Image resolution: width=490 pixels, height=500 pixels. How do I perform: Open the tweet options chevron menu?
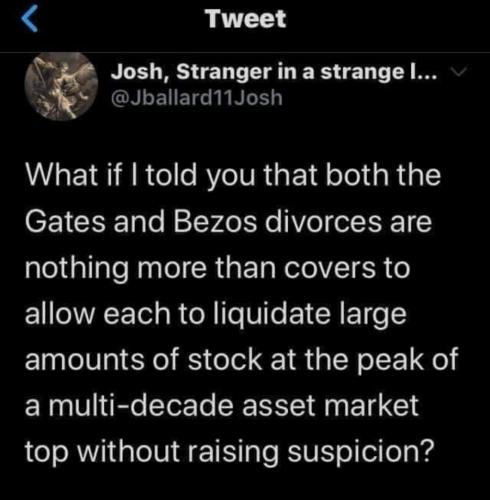(x=460, y=71)
